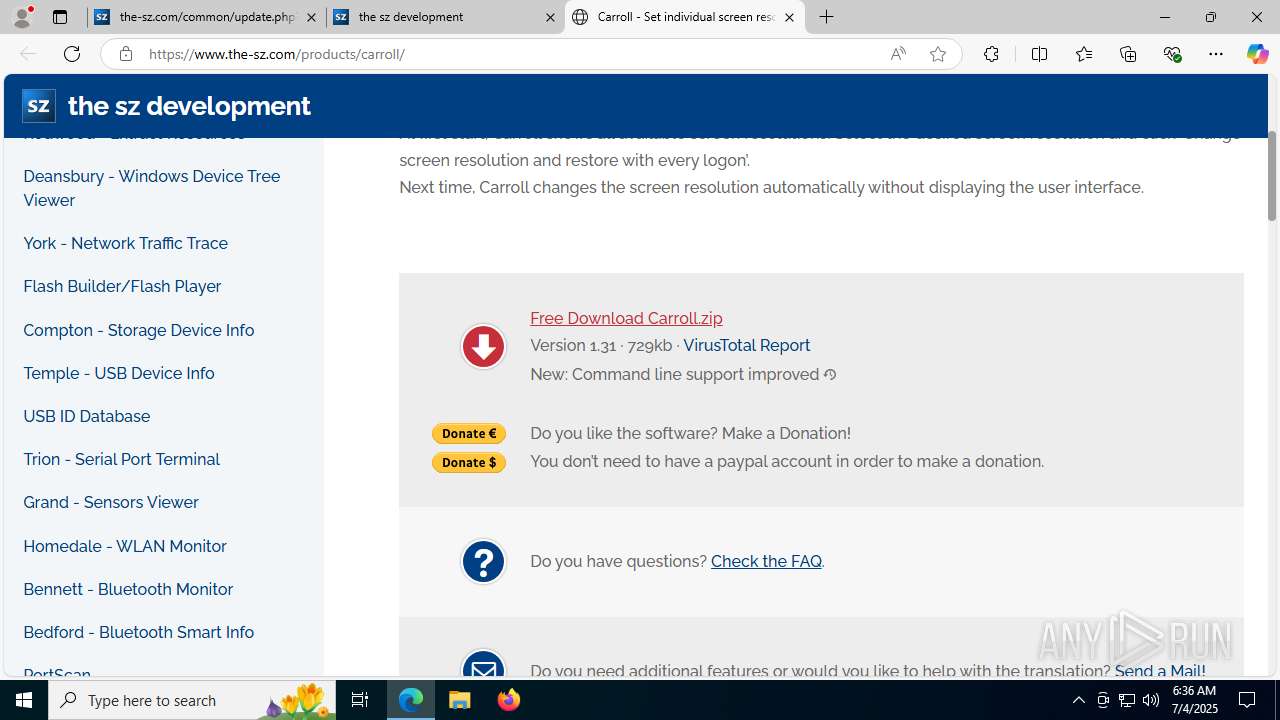Viewport: 1280px width, 720px height.
Task: Open taskbar clock and date
Action: pyautogui.click(x=1193, y=700)
